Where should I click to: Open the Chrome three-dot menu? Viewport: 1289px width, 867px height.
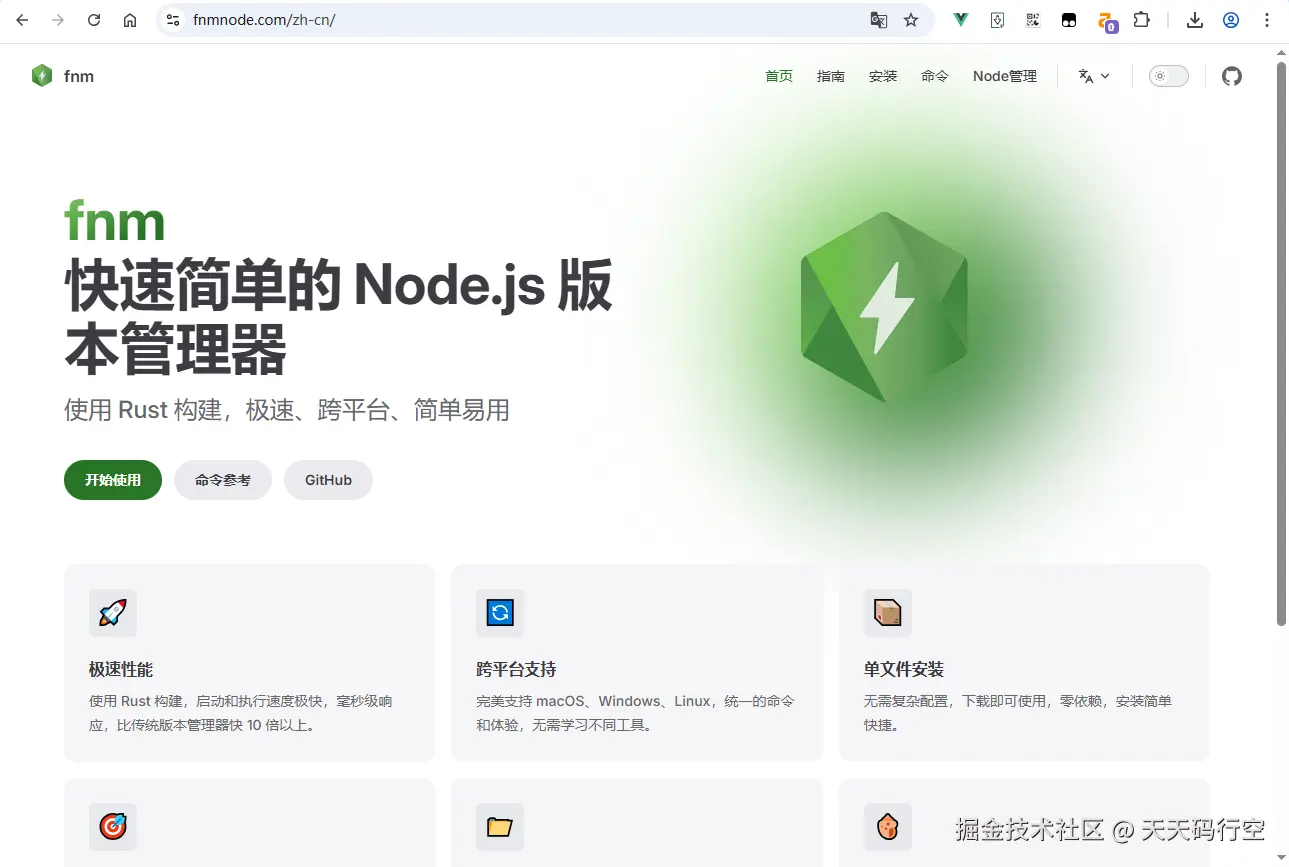1267,20
